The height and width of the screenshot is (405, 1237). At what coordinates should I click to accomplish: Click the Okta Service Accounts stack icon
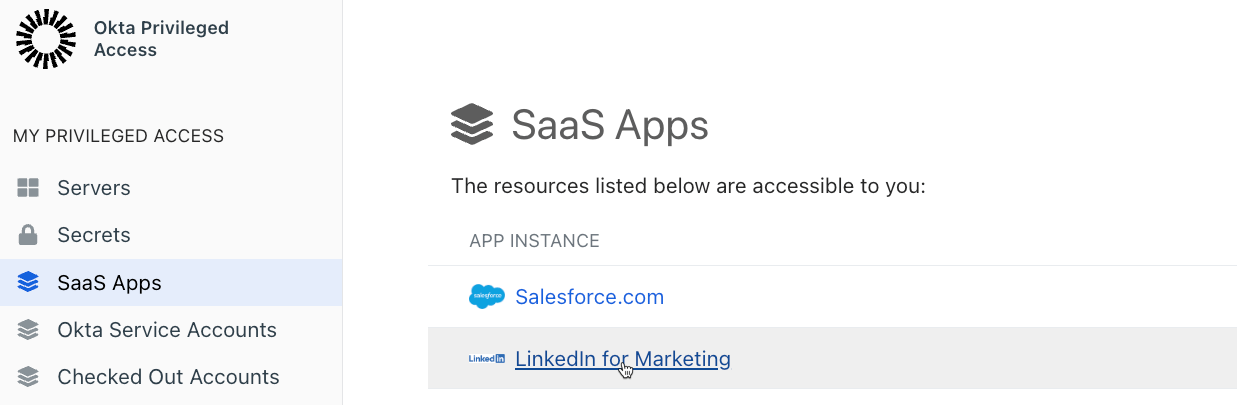[x=28, y=330]
